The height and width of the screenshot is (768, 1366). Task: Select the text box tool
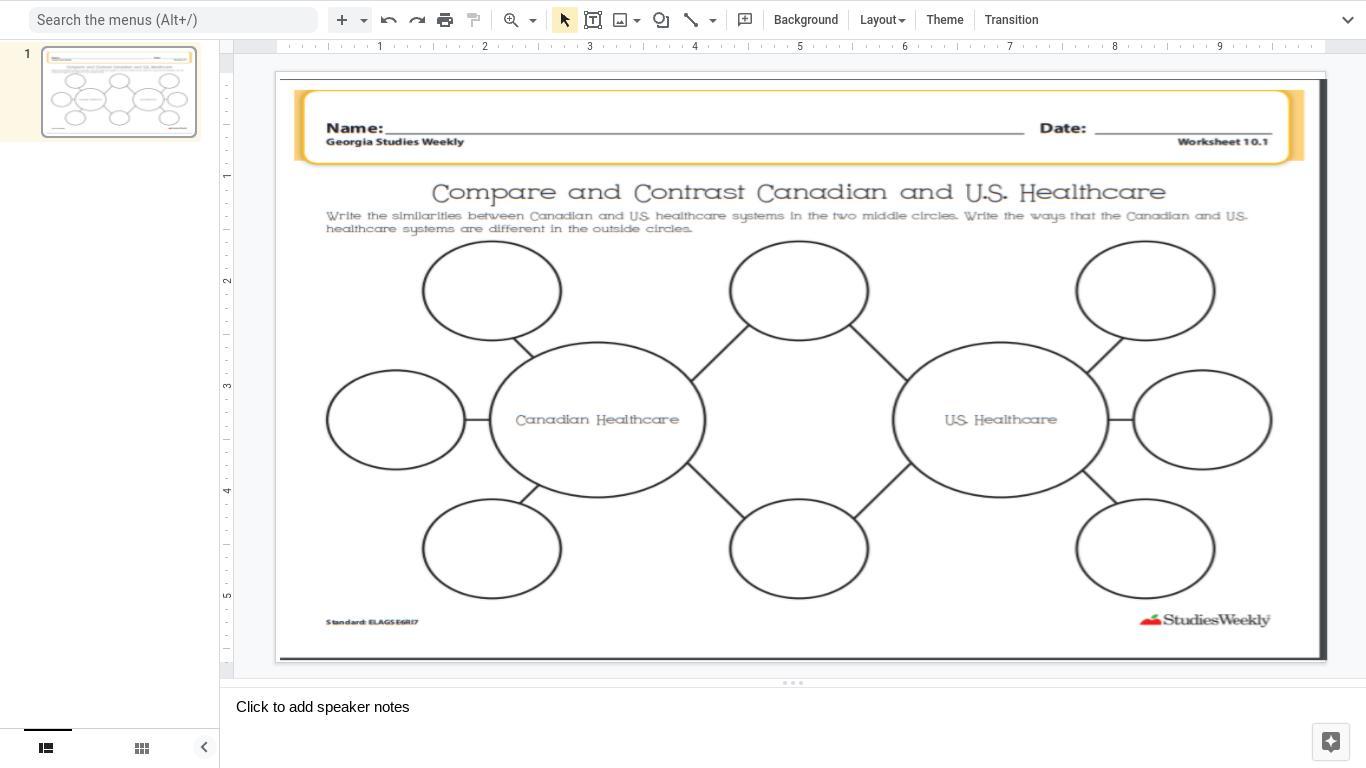(593, 20)
